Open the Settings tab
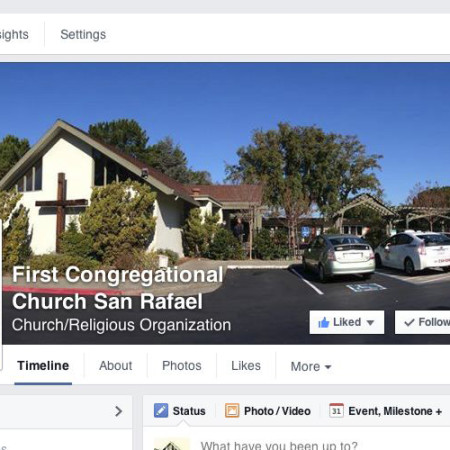This screenshot has height=450, width=450. coord(83,34)
